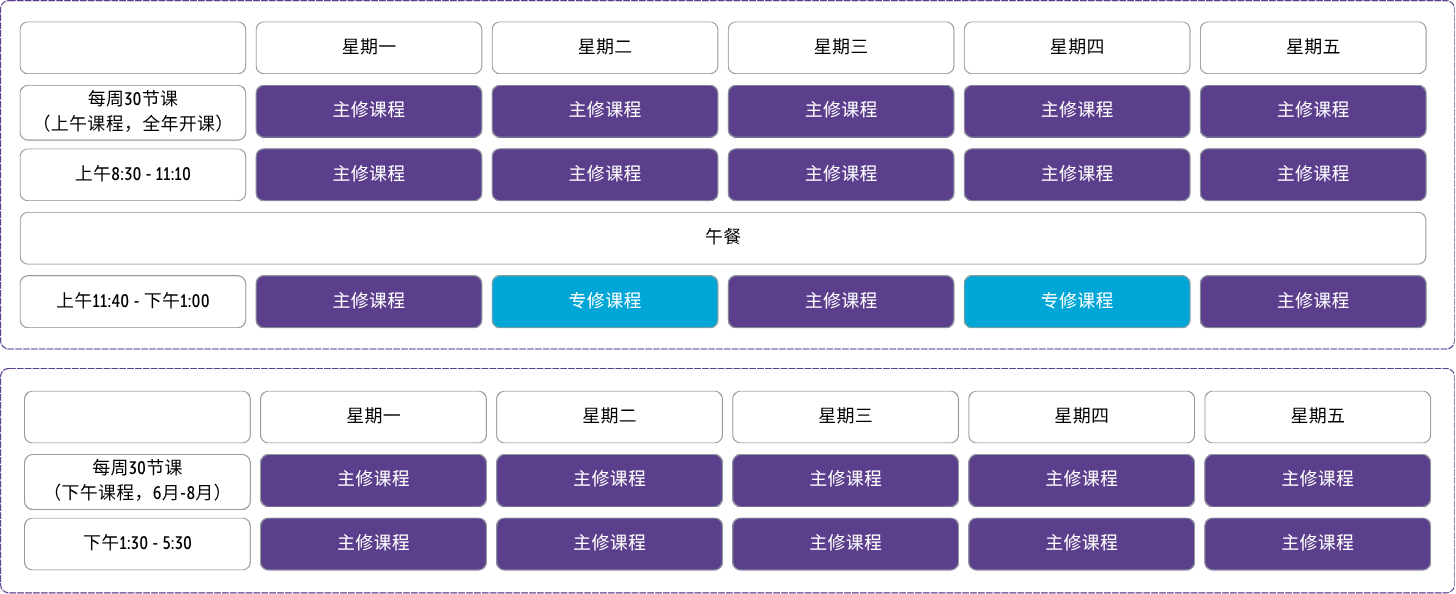Click the 下午课程，6月-8月 label cell
The height and width of the screenshot is (594, 1456).
(137, 480)
